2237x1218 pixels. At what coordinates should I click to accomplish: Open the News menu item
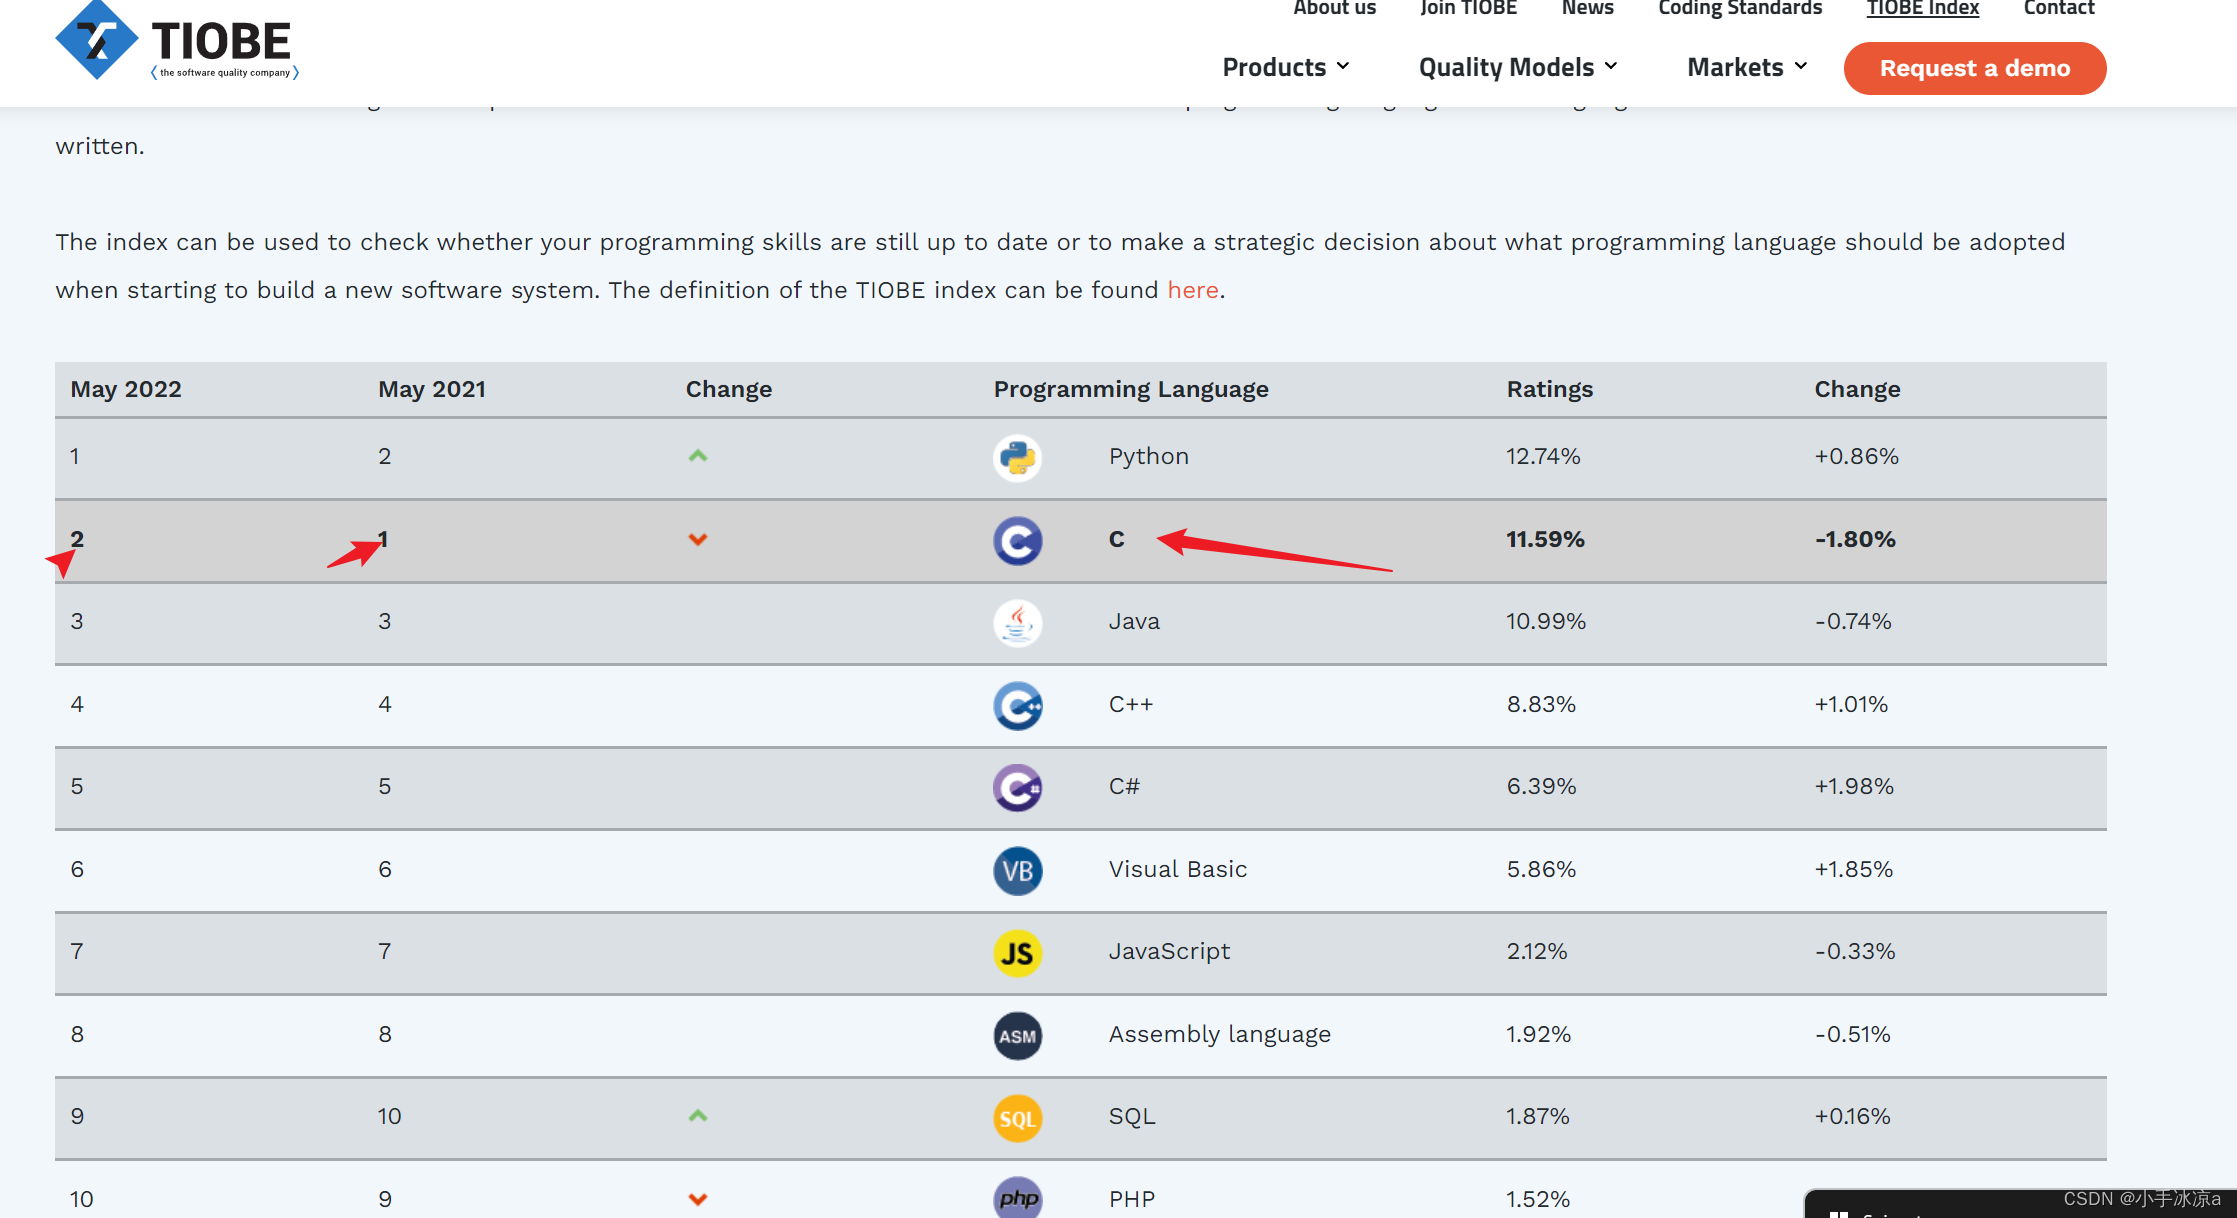1587,8
